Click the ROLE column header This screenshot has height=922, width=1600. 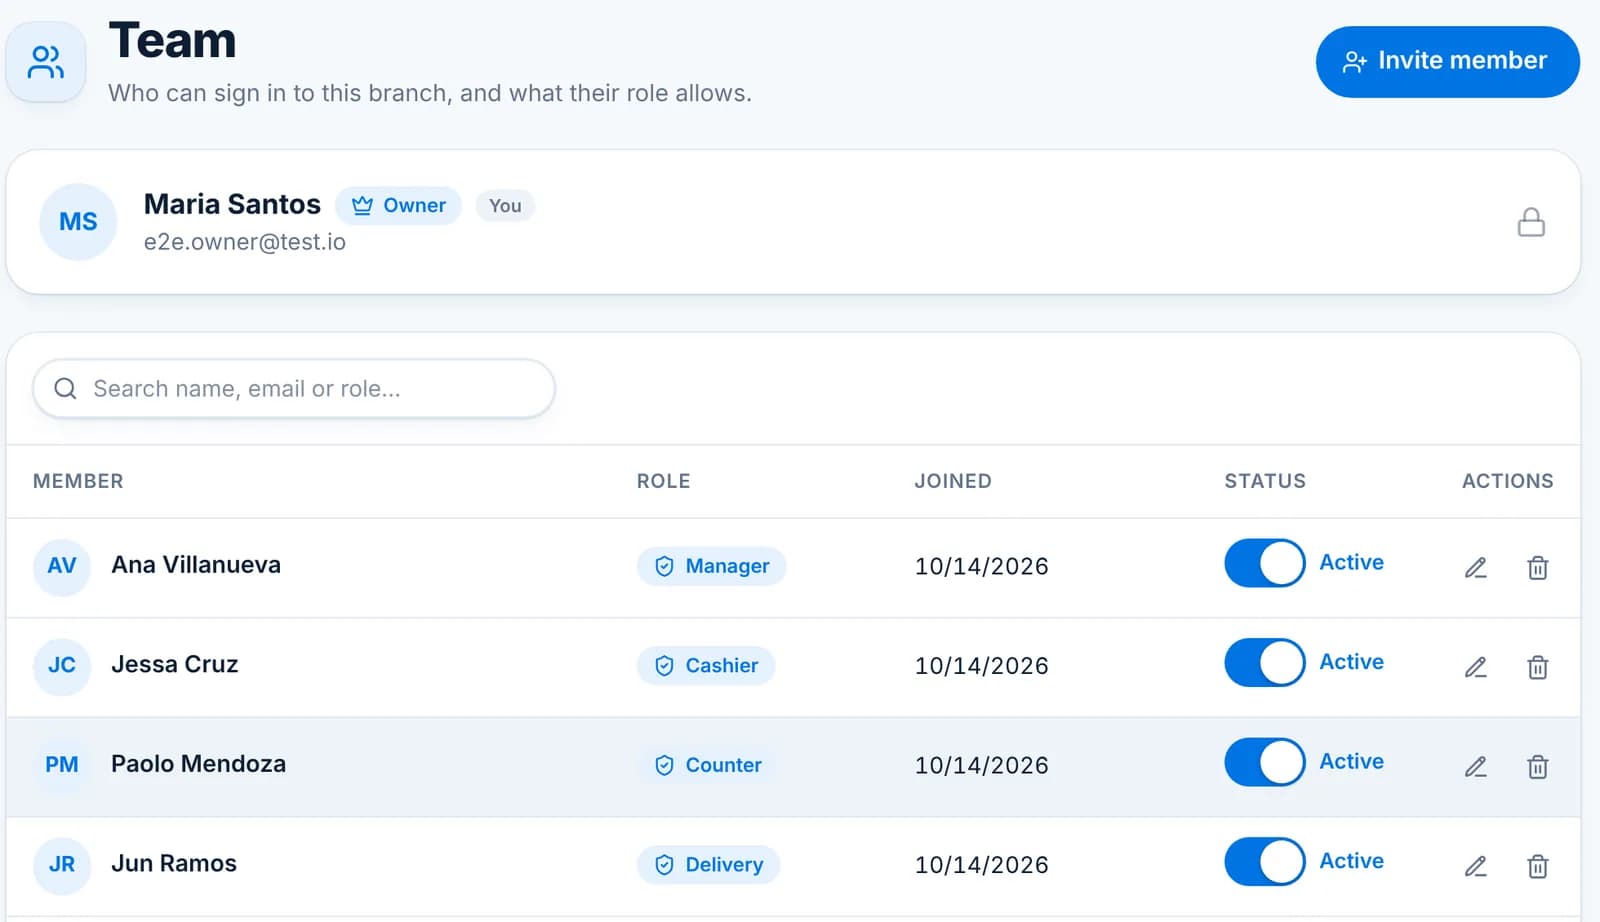pos(664,481)
